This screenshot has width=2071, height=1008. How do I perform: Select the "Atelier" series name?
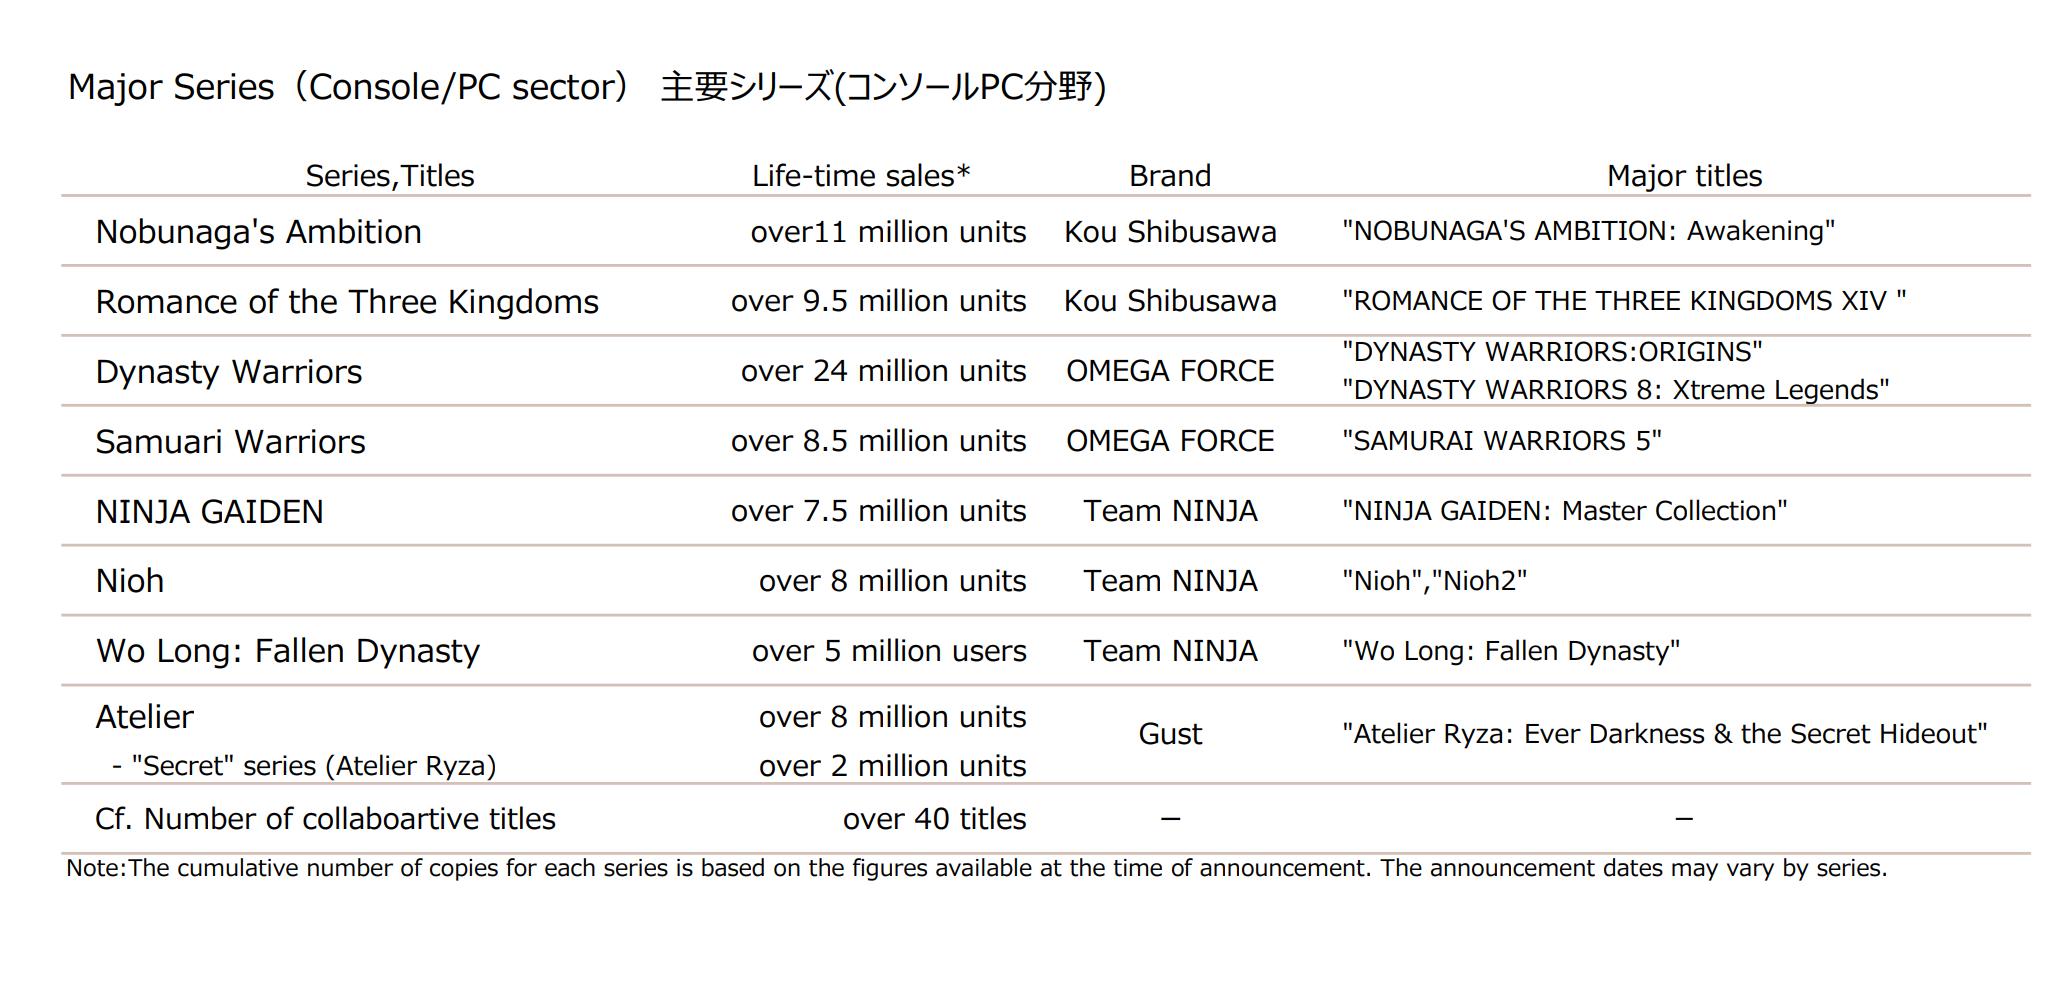coord(144,717)
